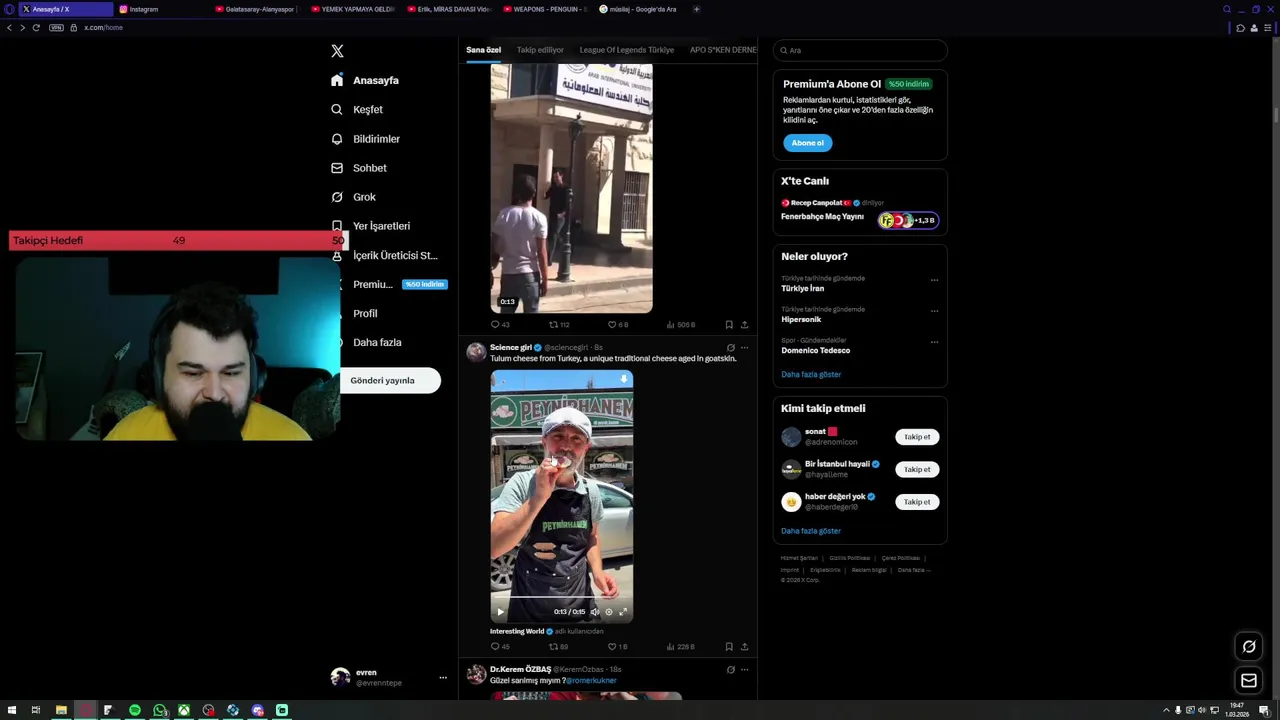Open more options on Science girl post
This screenshot has width=1280, height=720.
coord(744,348)
